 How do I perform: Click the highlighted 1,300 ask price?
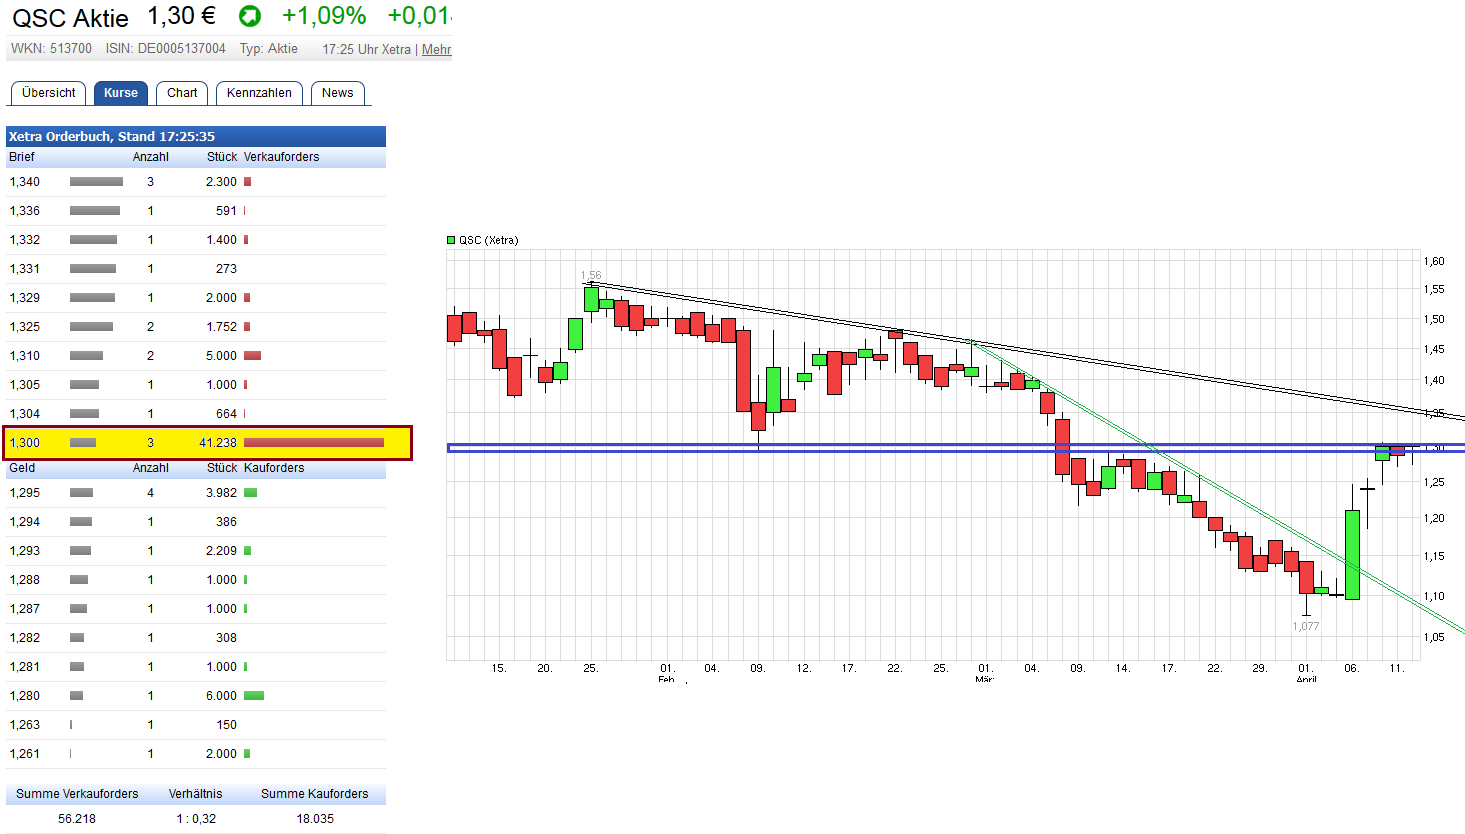(25, 443)
